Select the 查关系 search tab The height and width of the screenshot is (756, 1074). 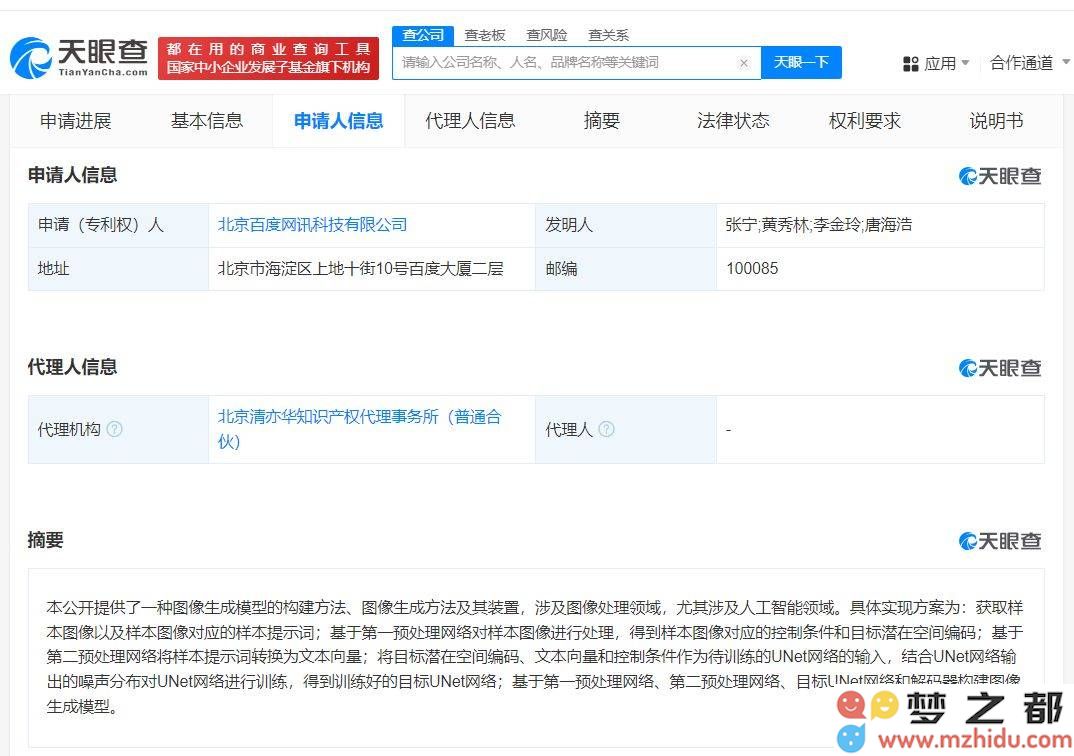pos(608,35)
